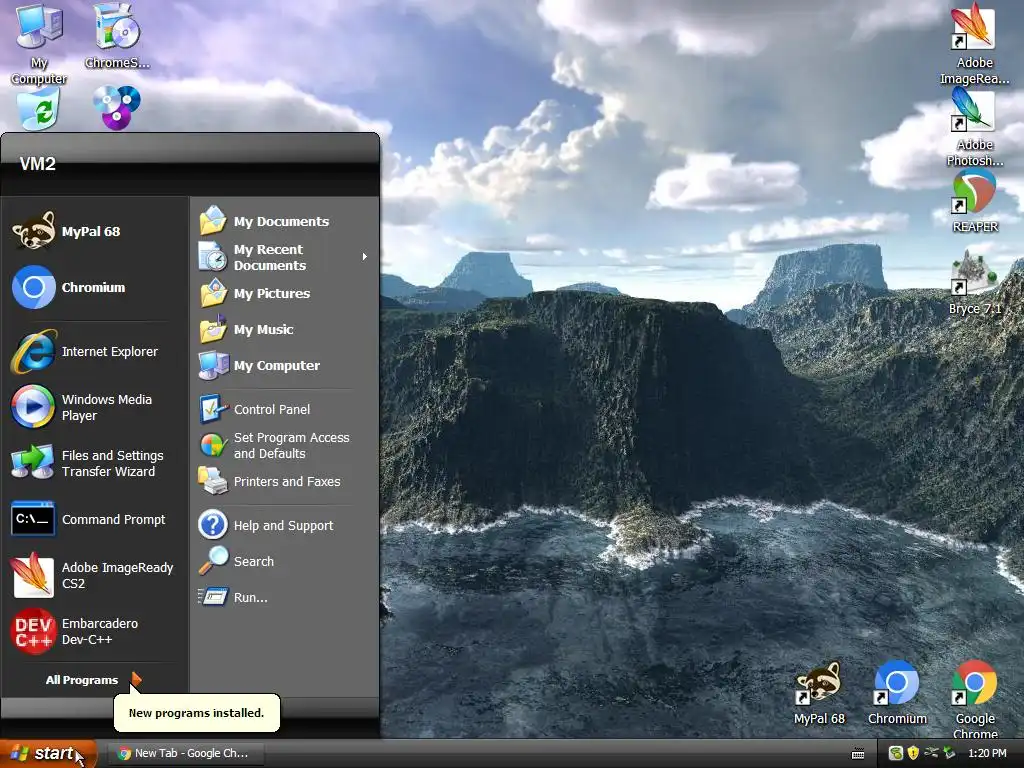1024x768 pixels.
Task: Expand My Recent Documents submenu arrow
Action: 364,257
